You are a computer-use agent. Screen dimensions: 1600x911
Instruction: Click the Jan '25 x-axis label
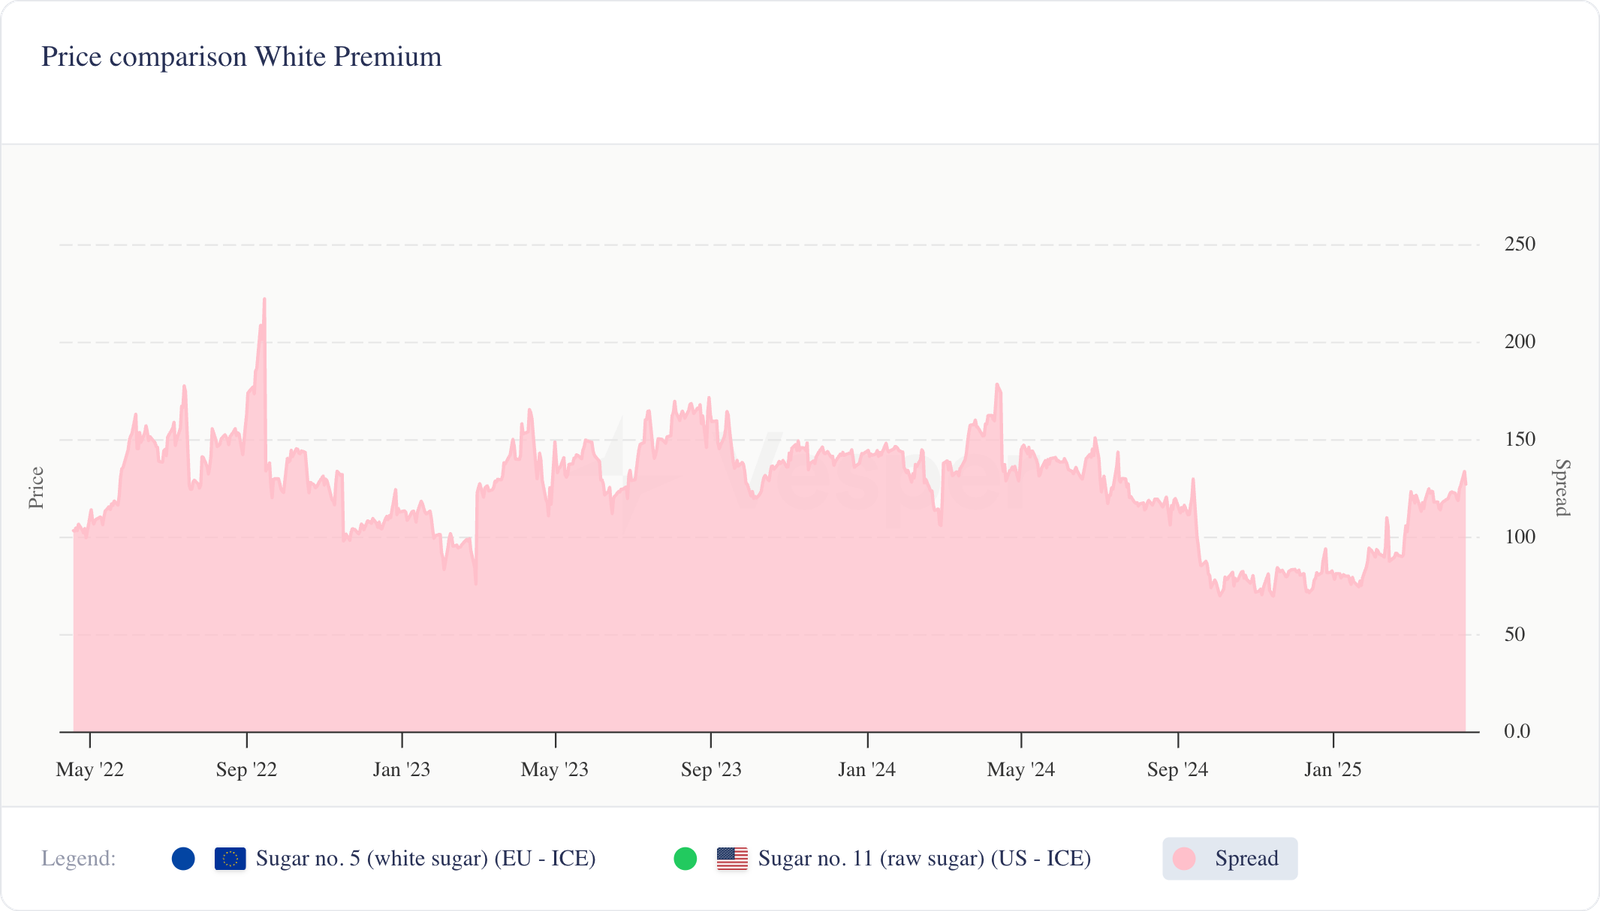coord(1332,770)
